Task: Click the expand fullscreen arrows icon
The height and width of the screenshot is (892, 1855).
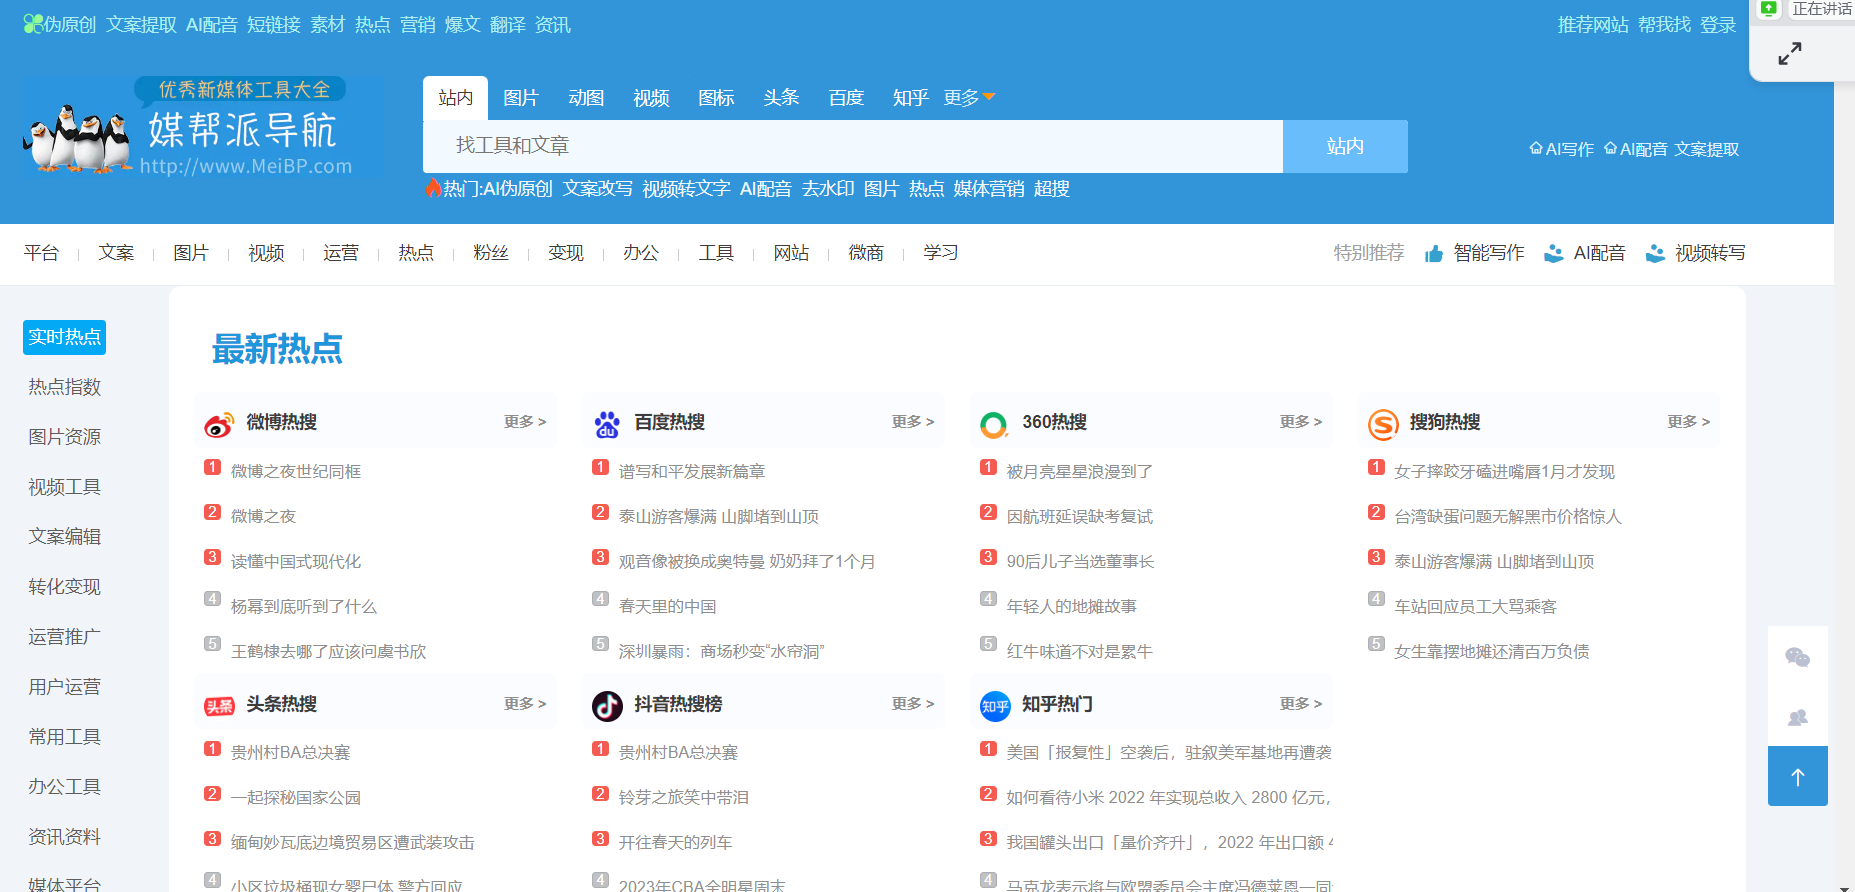Action: click(x=1789, y=53)
